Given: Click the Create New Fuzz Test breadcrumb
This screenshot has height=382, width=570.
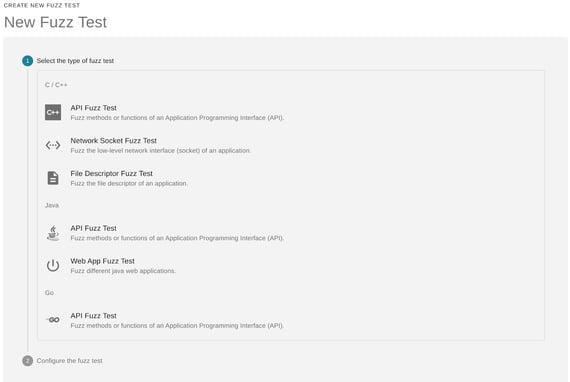Looking at the screenshot, I should point(42,5).
